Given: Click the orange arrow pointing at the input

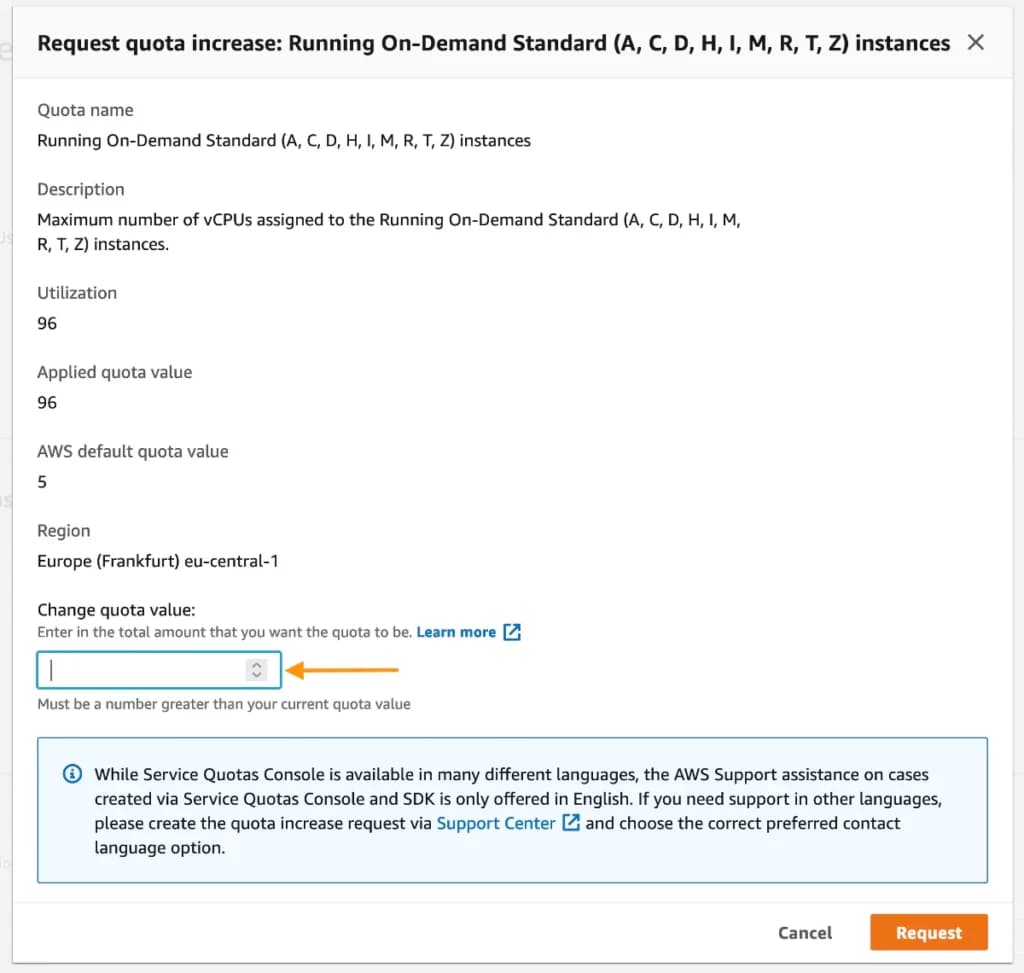Looking at the screenshot, I should point(340,669).
